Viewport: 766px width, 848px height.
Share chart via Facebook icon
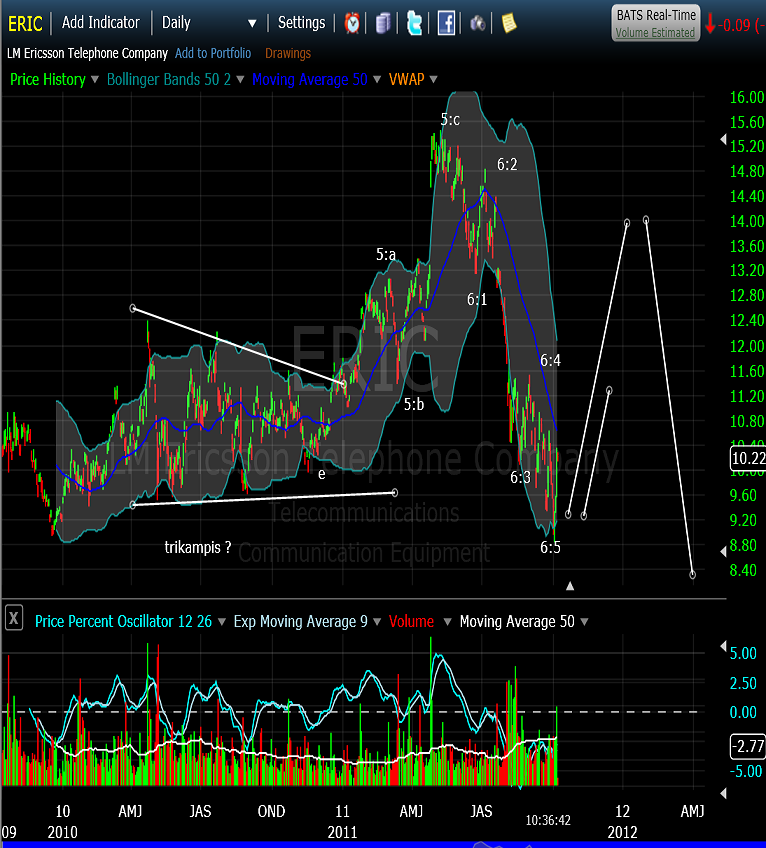click(446, 23)
